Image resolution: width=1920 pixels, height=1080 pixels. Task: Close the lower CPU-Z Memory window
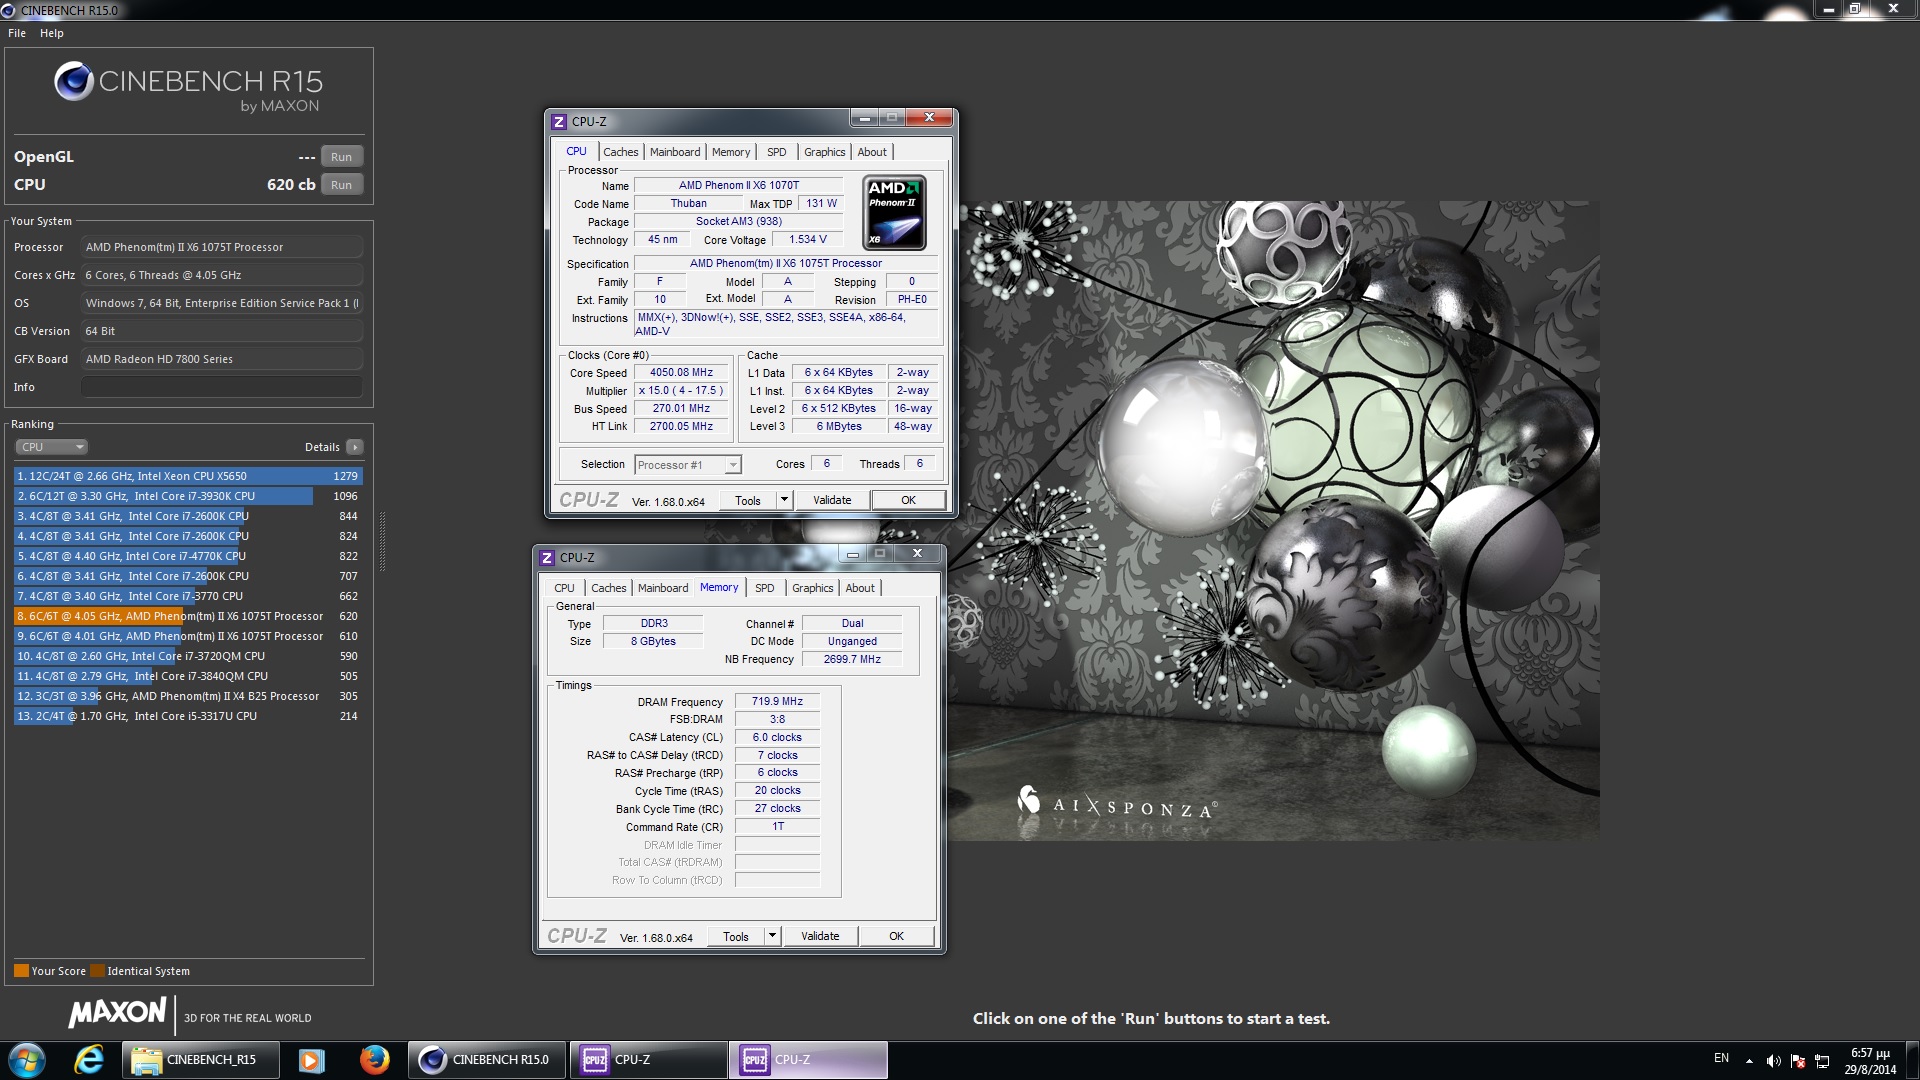[x=917, y=553]
